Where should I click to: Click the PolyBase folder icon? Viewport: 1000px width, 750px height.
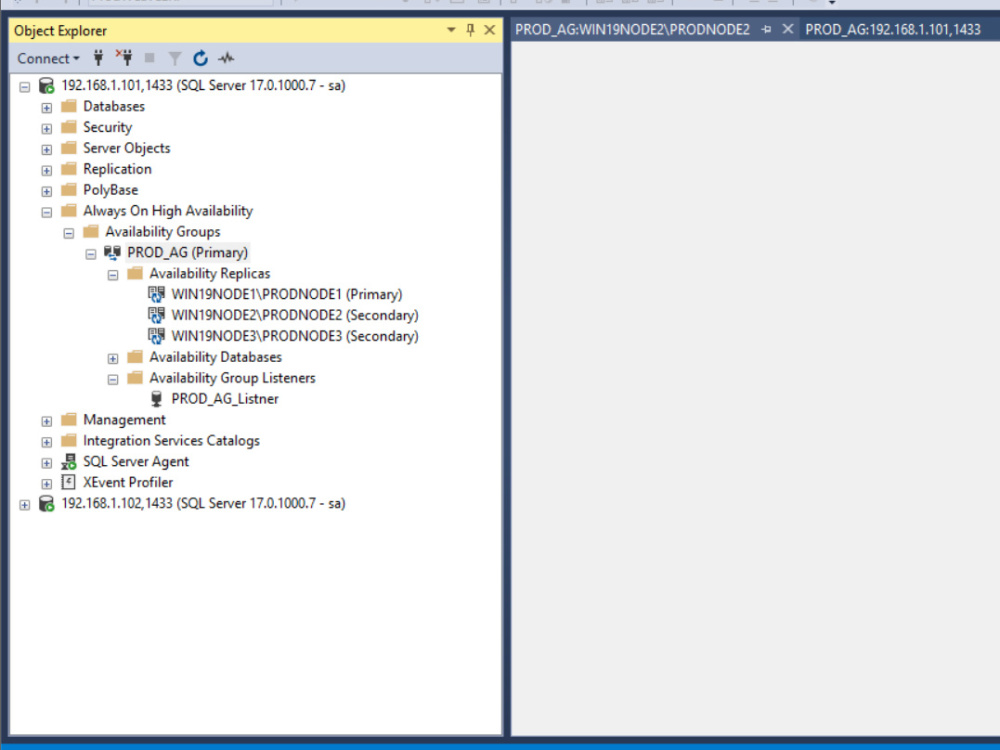(69, 189)
